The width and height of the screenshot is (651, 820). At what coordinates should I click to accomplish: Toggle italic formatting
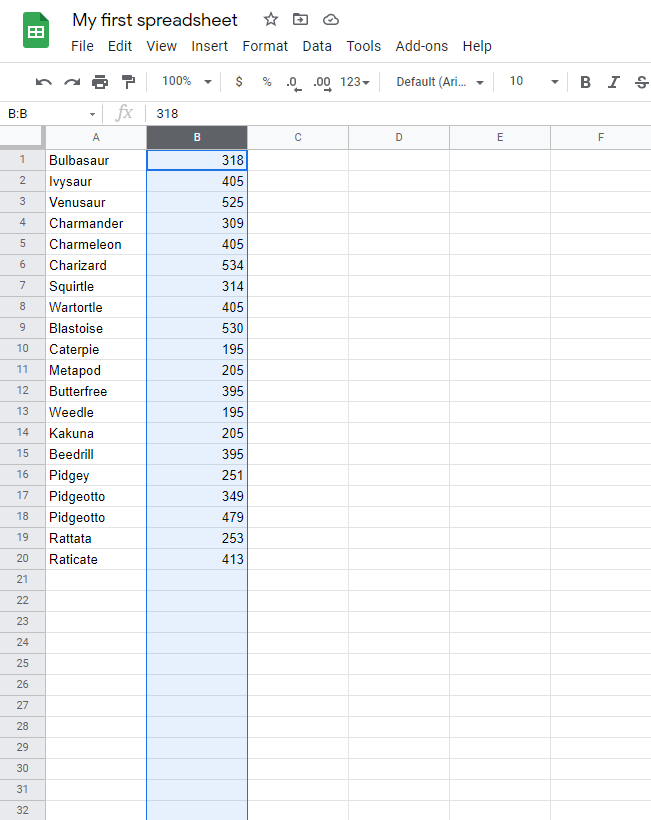pos(614,82)
